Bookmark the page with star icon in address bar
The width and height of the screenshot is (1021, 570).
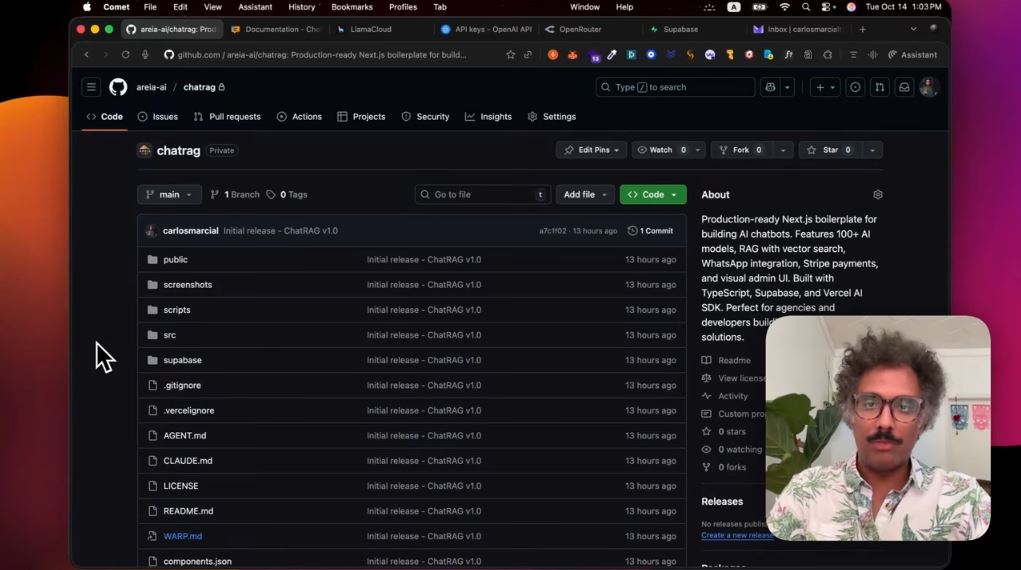[510, 55]
